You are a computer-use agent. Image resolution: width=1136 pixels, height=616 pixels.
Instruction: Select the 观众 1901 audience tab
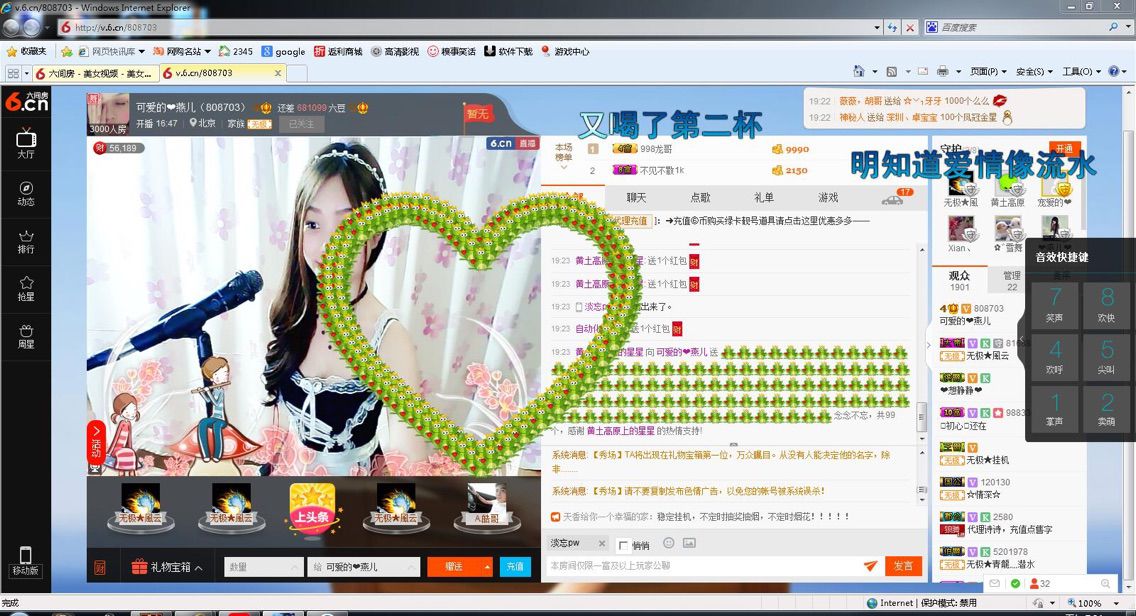tap(959, 280)
